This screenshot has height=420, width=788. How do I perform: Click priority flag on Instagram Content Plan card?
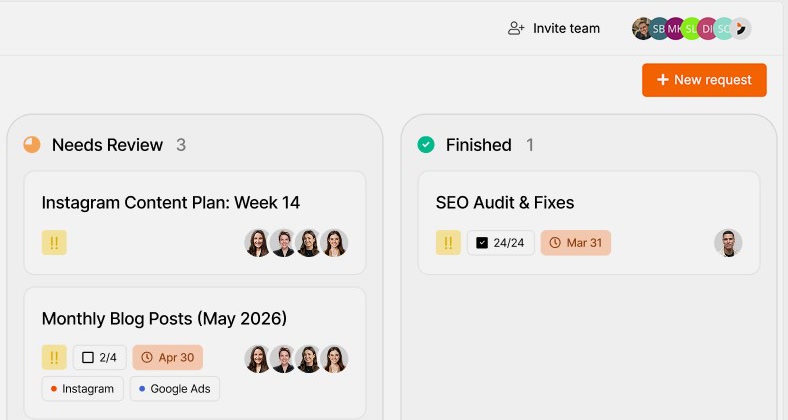[54, 243]
